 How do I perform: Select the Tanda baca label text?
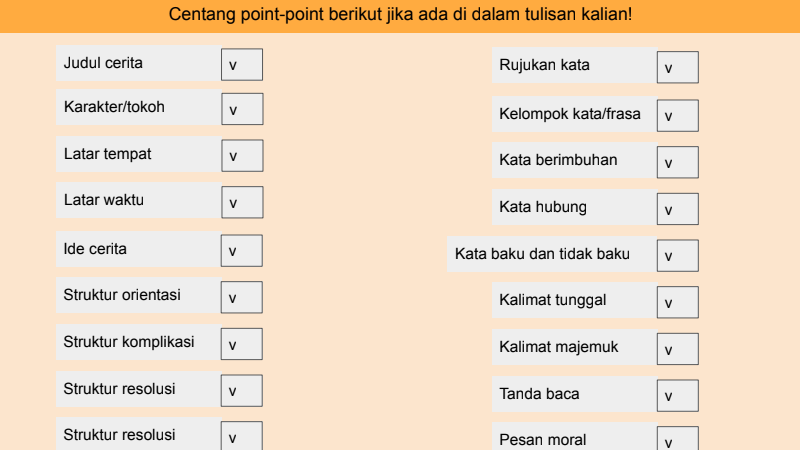[539, 394]
